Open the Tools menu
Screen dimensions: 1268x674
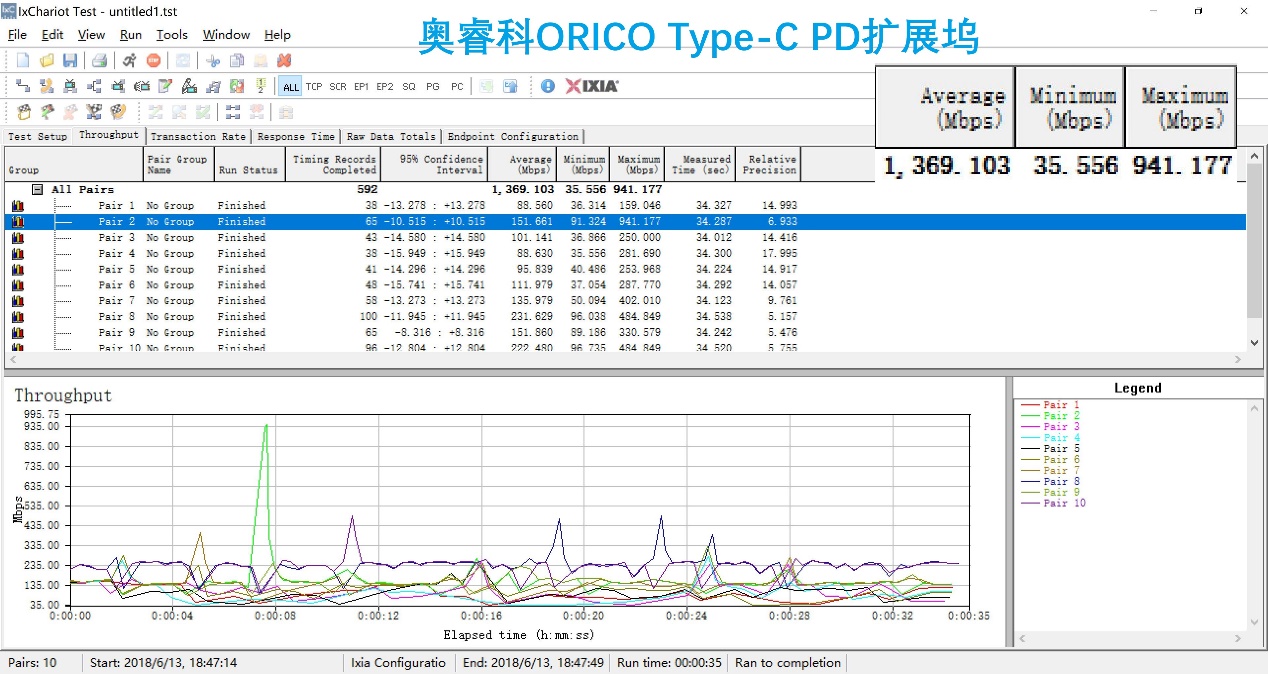click(x=172, y=34)
